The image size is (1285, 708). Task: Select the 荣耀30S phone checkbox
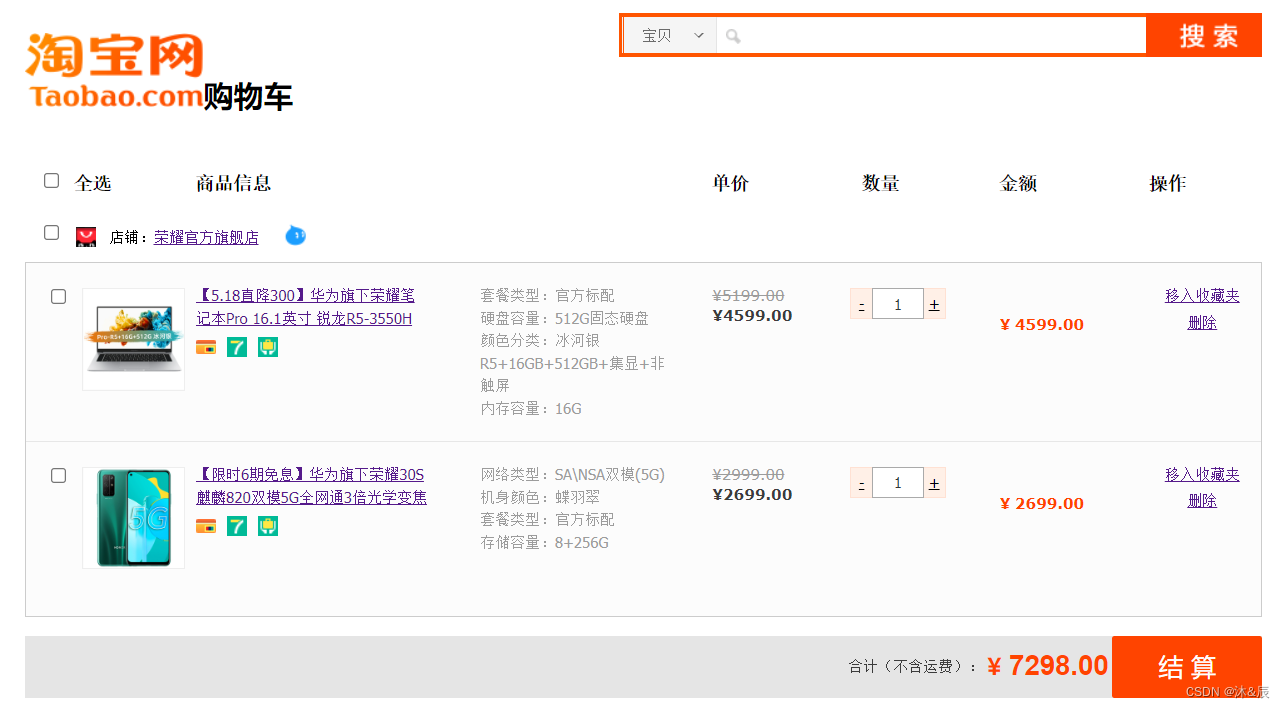click(x=59, y=476)
